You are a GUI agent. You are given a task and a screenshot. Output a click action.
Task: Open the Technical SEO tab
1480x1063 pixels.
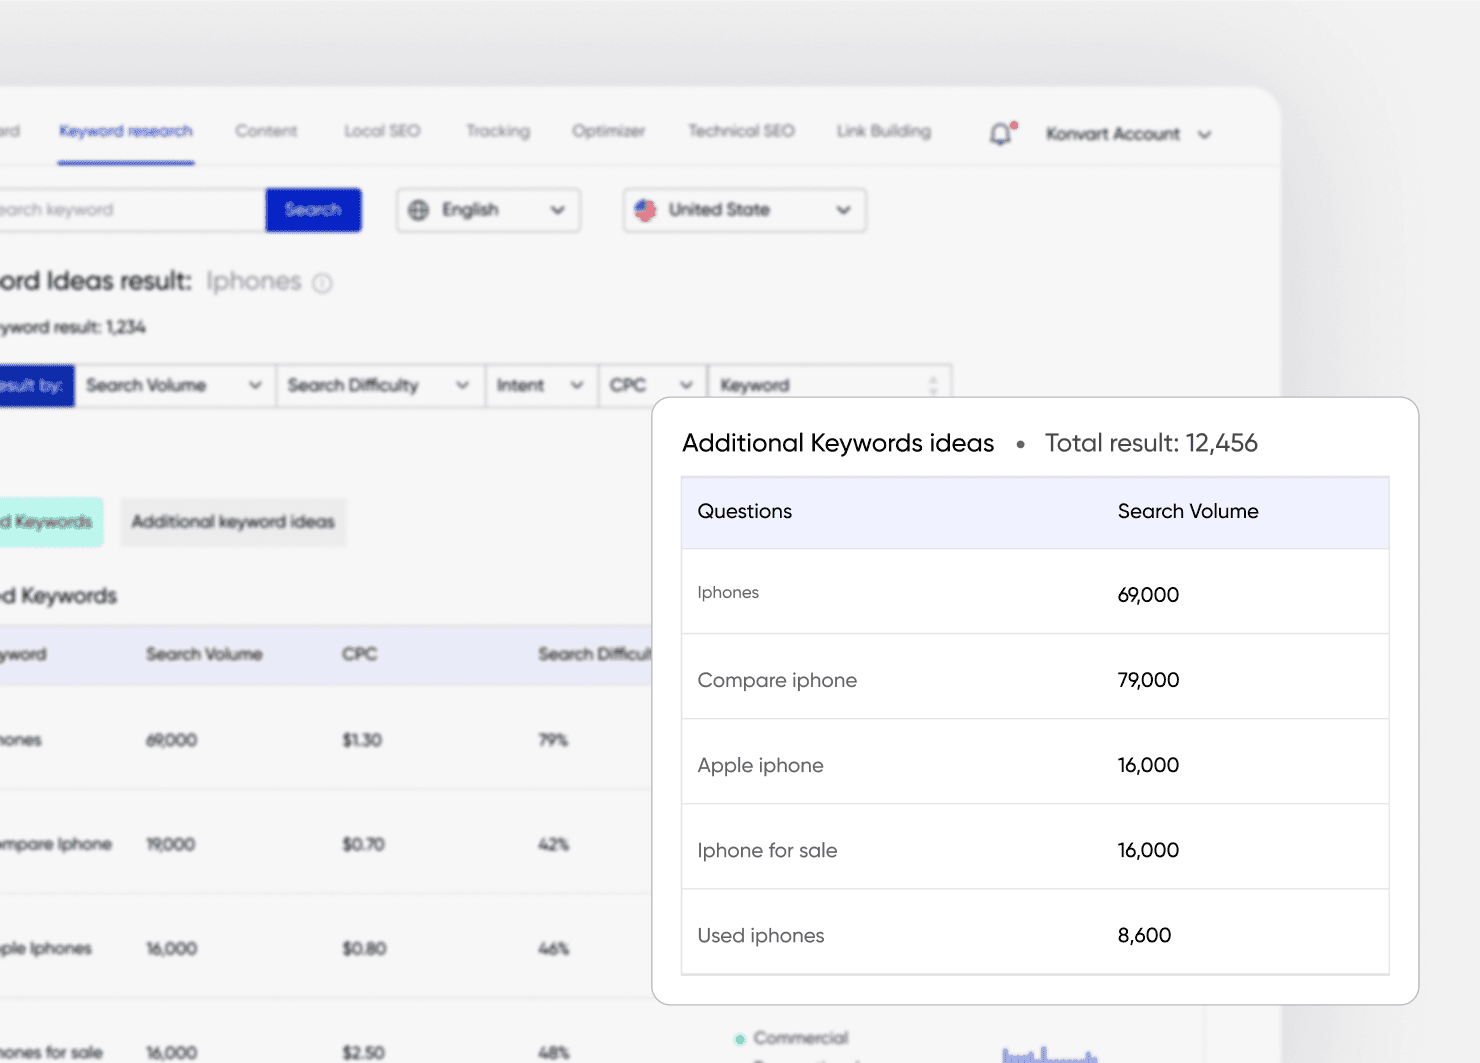(741, 131)
